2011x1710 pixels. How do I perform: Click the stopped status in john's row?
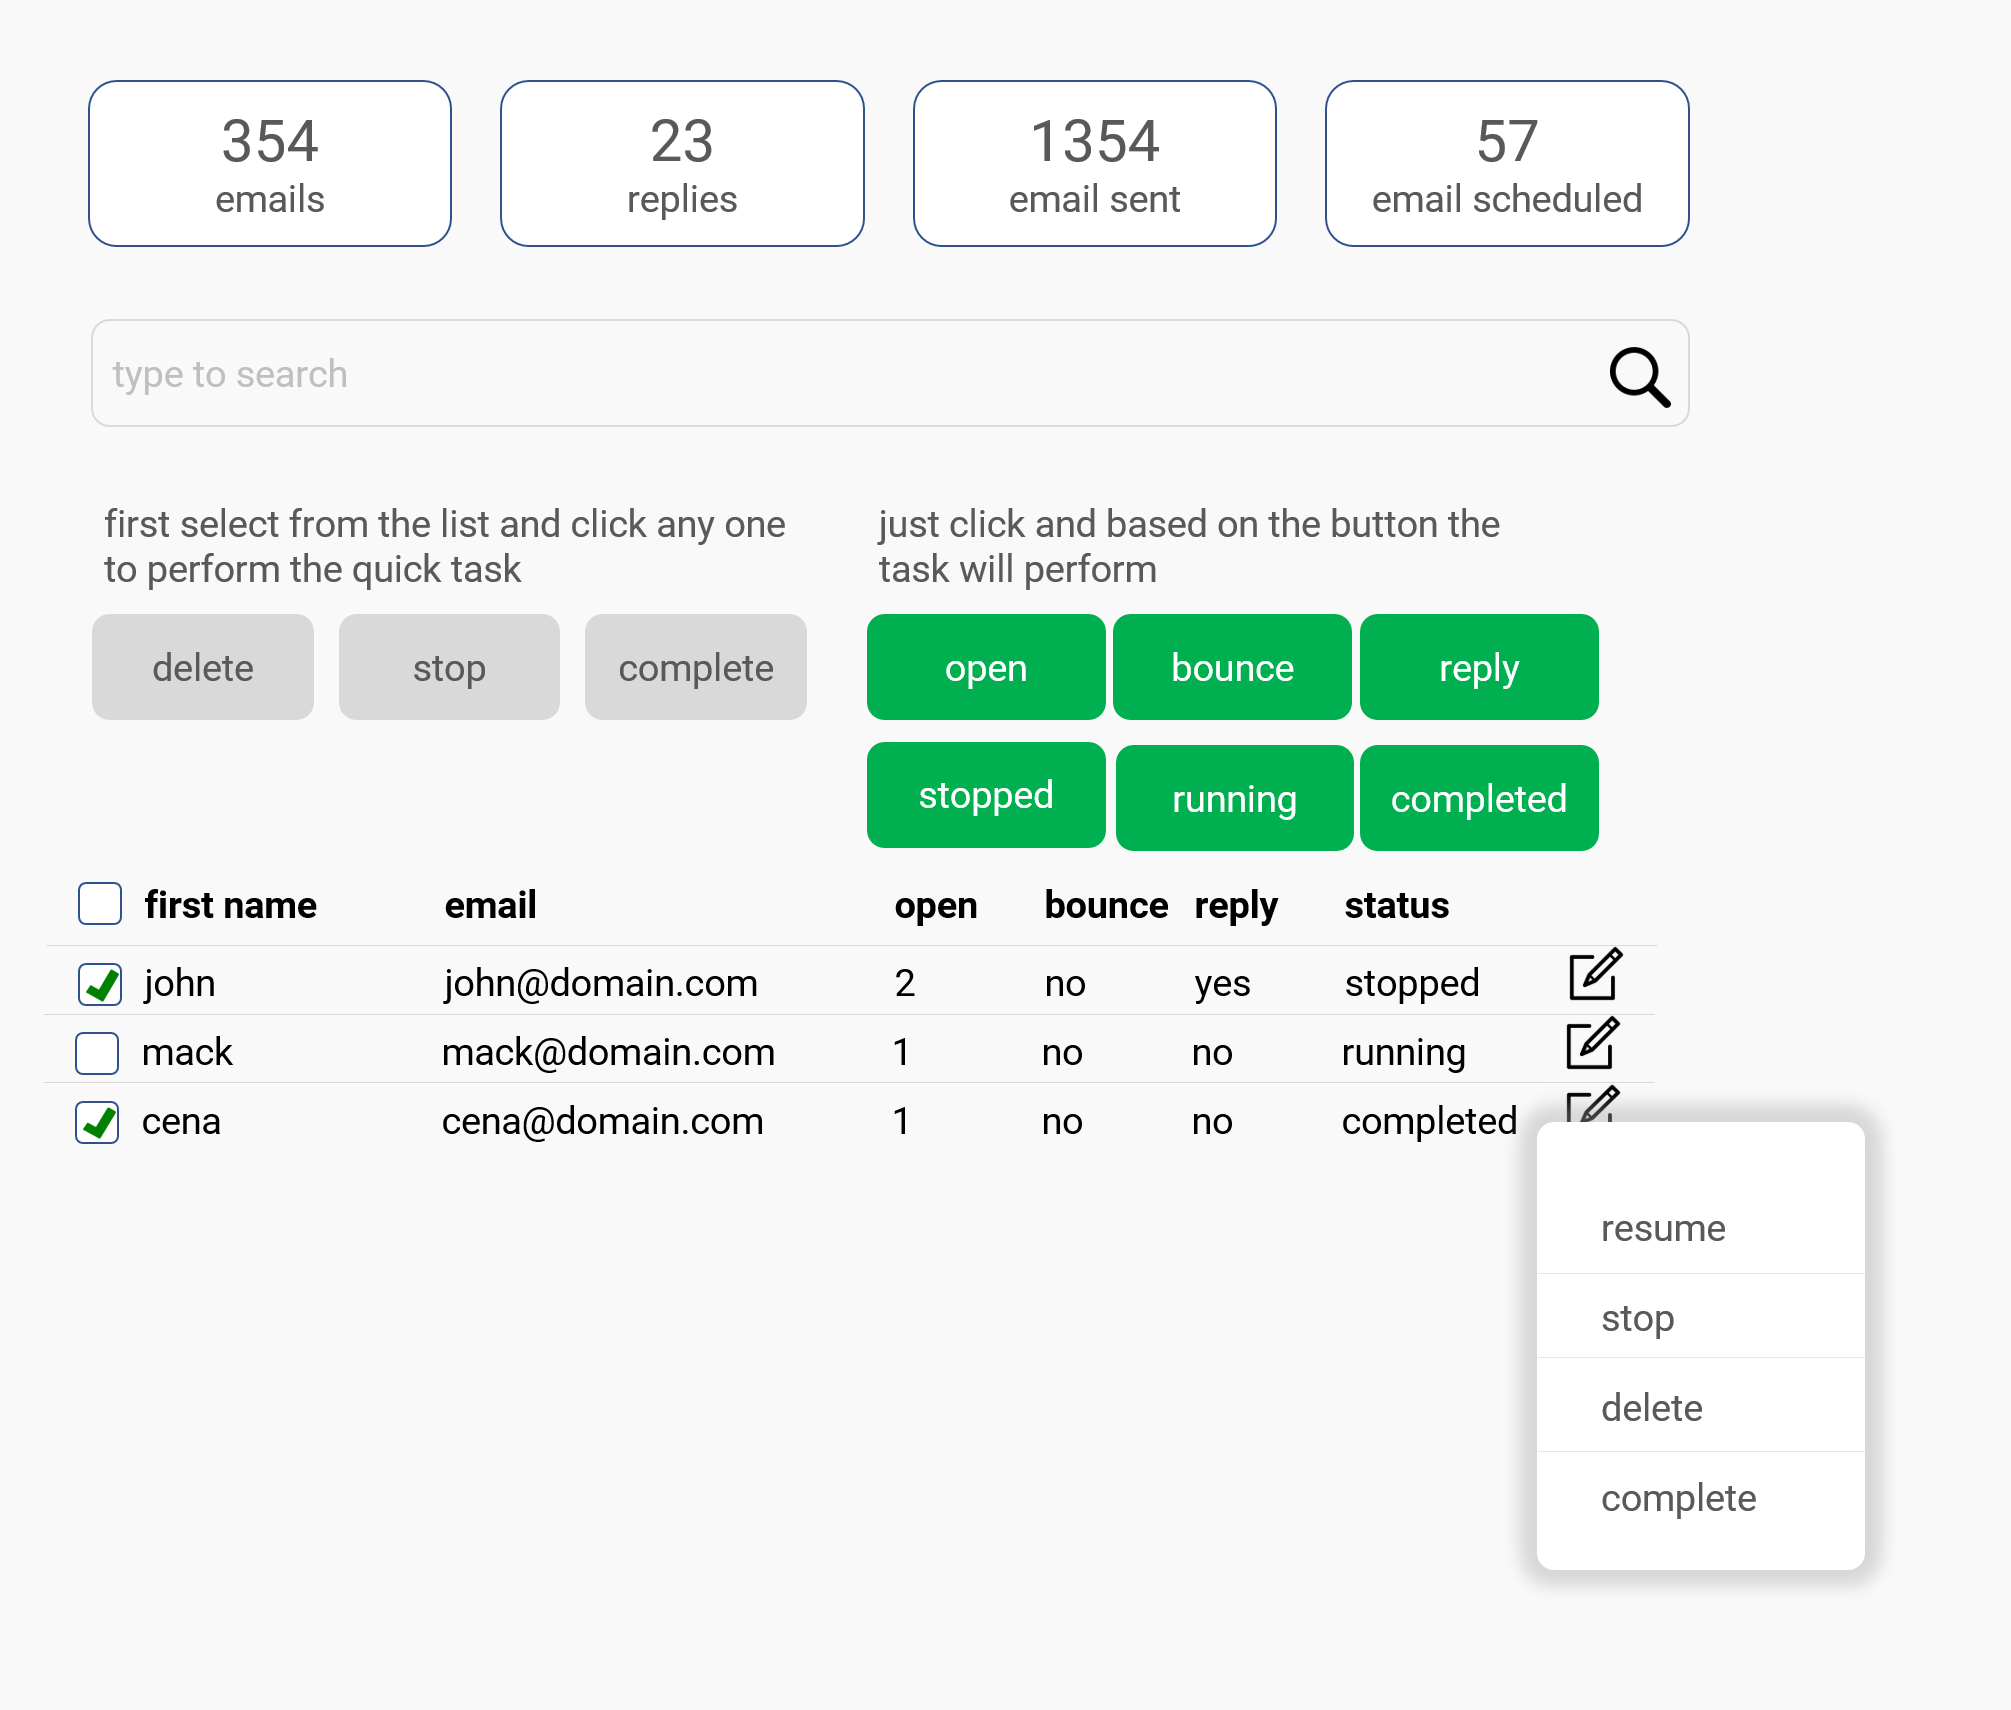click(x=1412, y=984)
